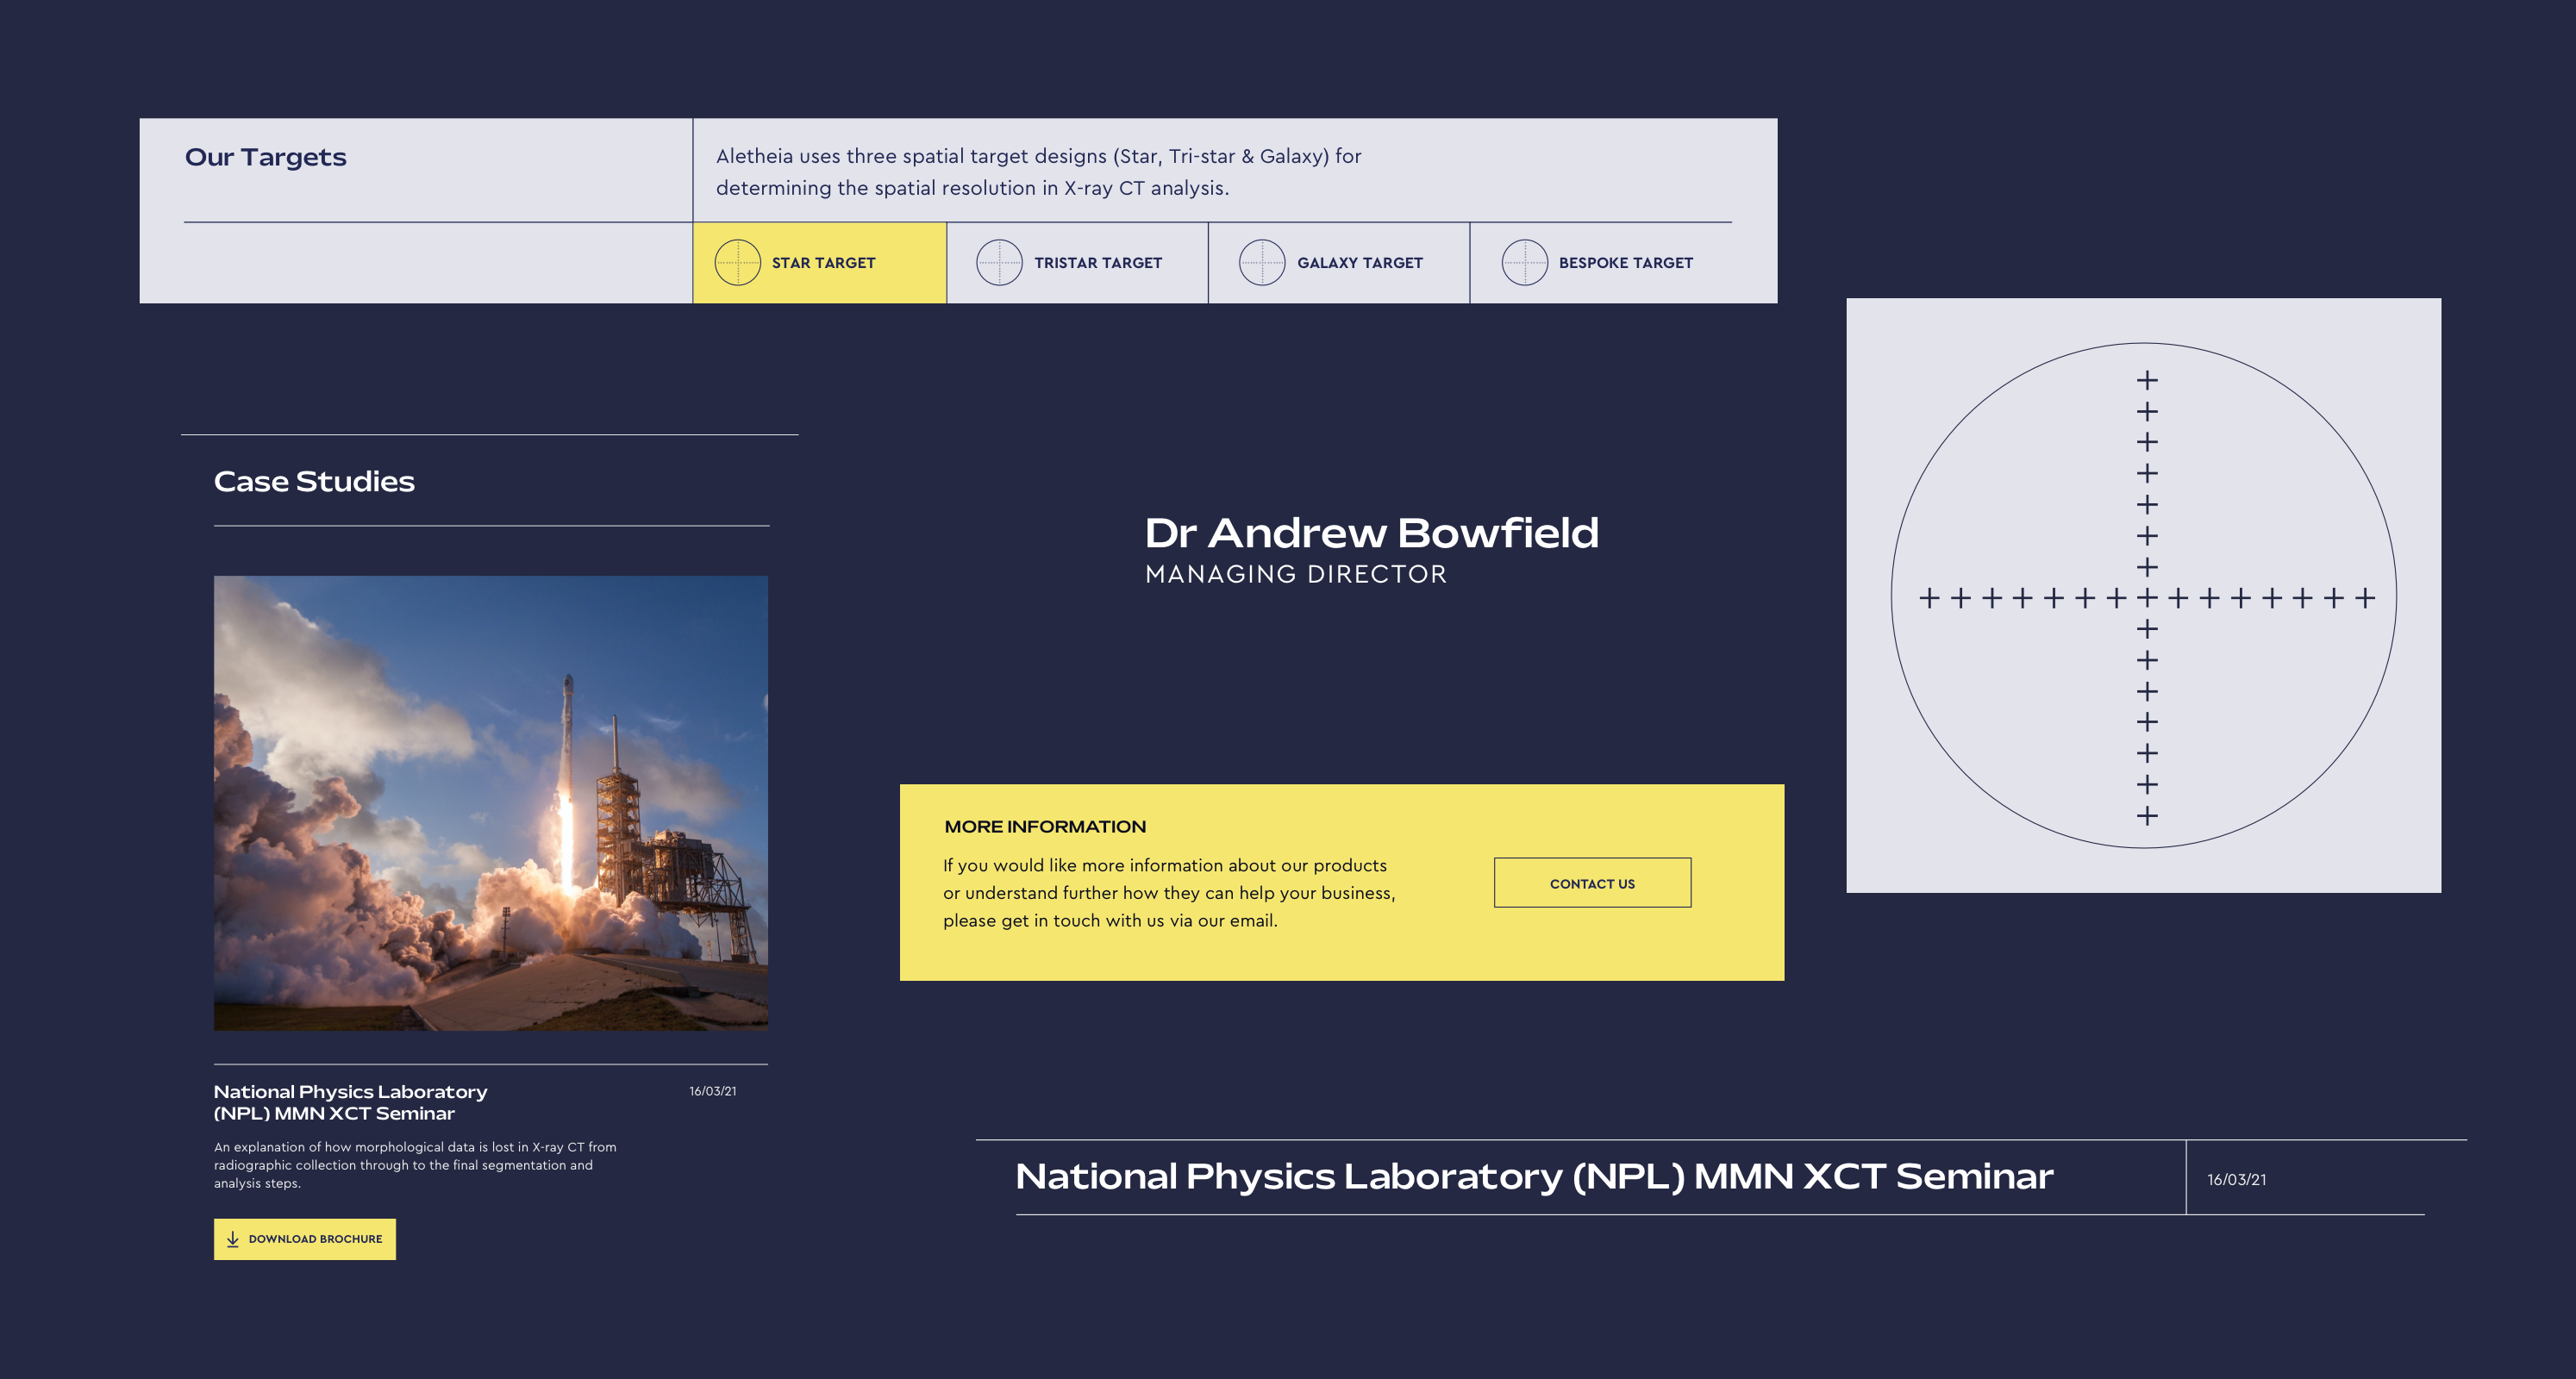
Task: Click center plus of large star target
Action: tap(2147, 598)
